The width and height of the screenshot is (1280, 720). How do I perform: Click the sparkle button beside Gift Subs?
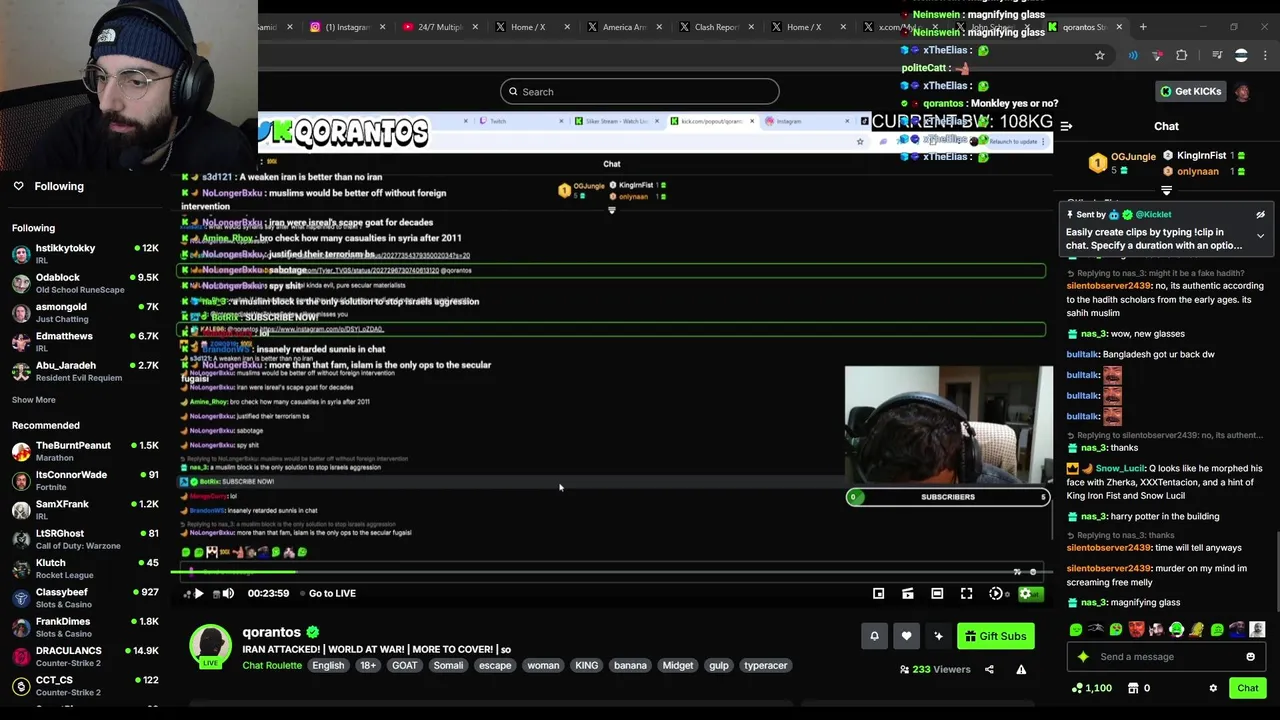coord(938,636)
